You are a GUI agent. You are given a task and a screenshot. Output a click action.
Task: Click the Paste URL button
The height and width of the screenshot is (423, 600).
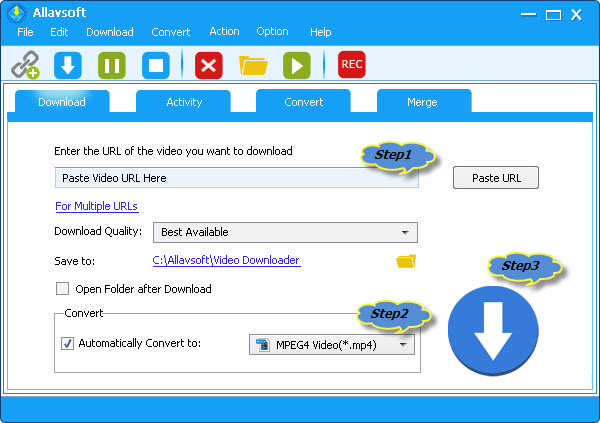coord(496,178)
